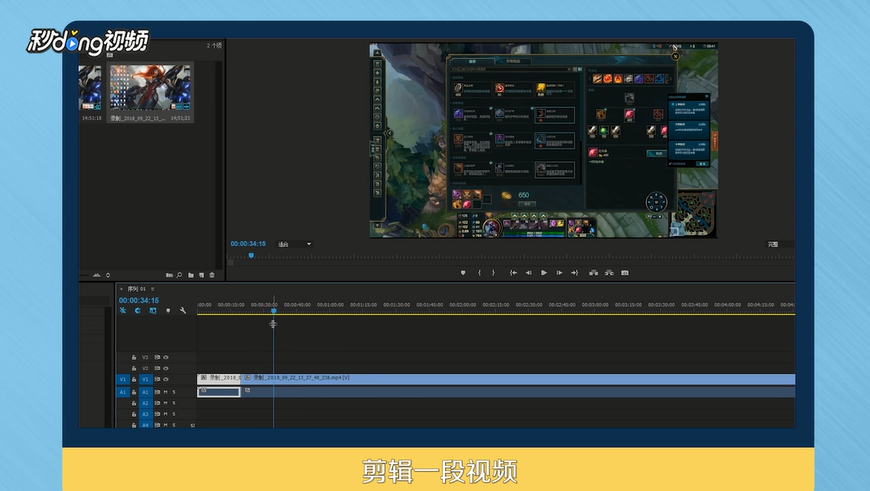Click the Mark In brace button
Image resolution: width=870 pixels, height=491 pixels.
pos(479,272)
